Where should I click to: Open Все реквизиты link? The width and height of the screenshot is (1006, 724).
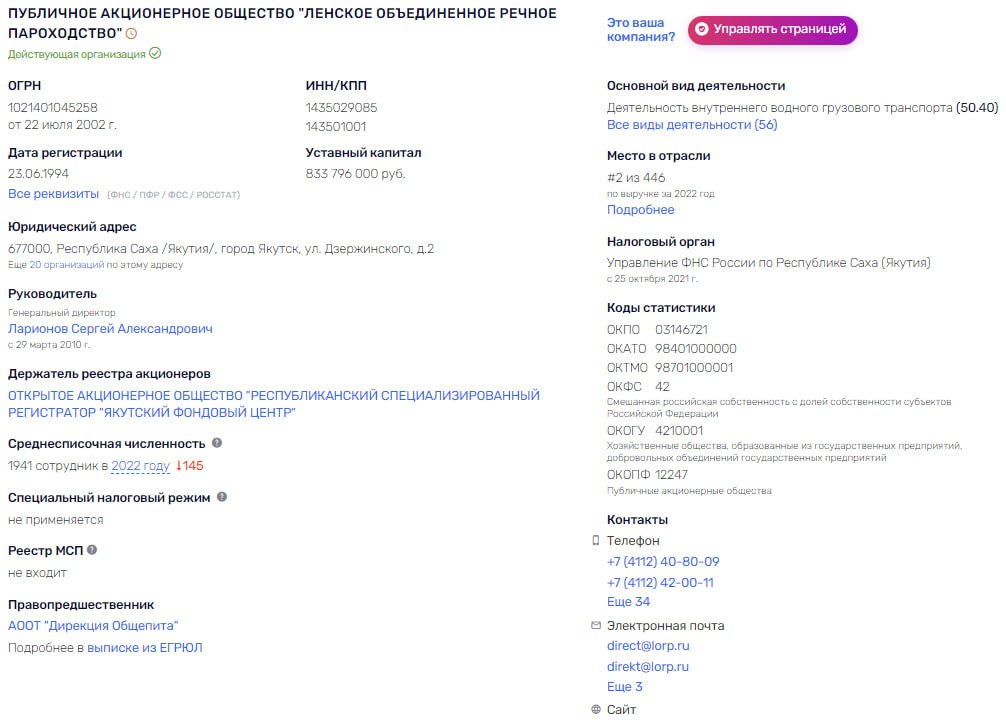tap(53, 194)
